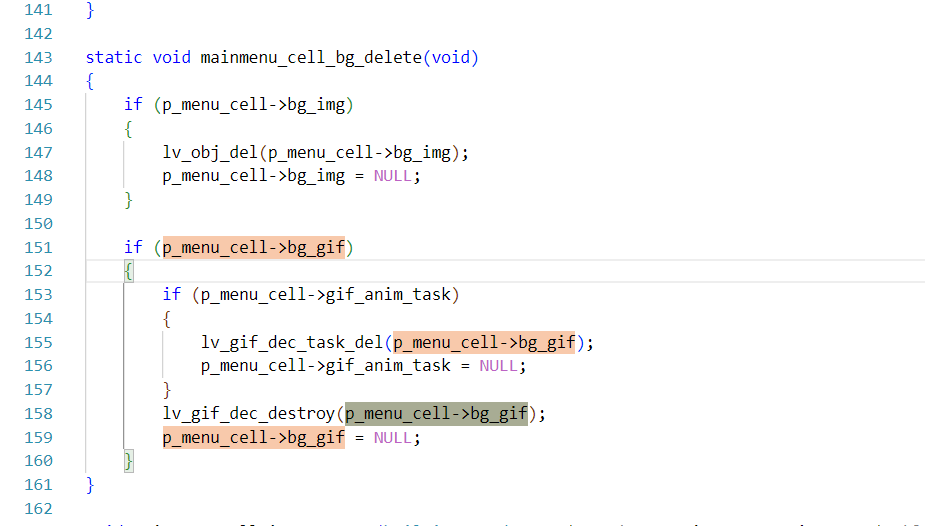Click the p_menu_cell->bg_gif argument on line 155

click(484, 342)
